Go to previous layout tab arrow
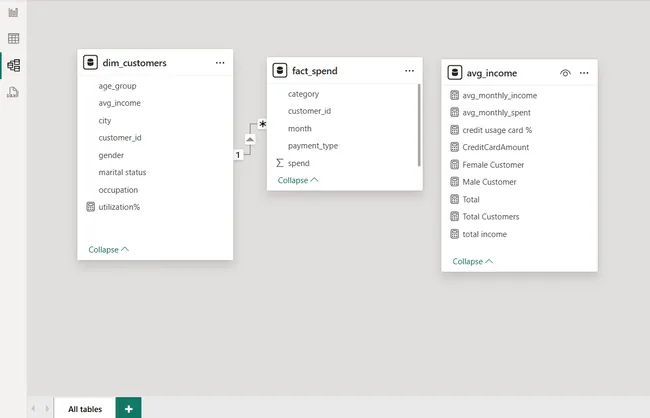This screenshot has width=650, height=418. [34, 409]
